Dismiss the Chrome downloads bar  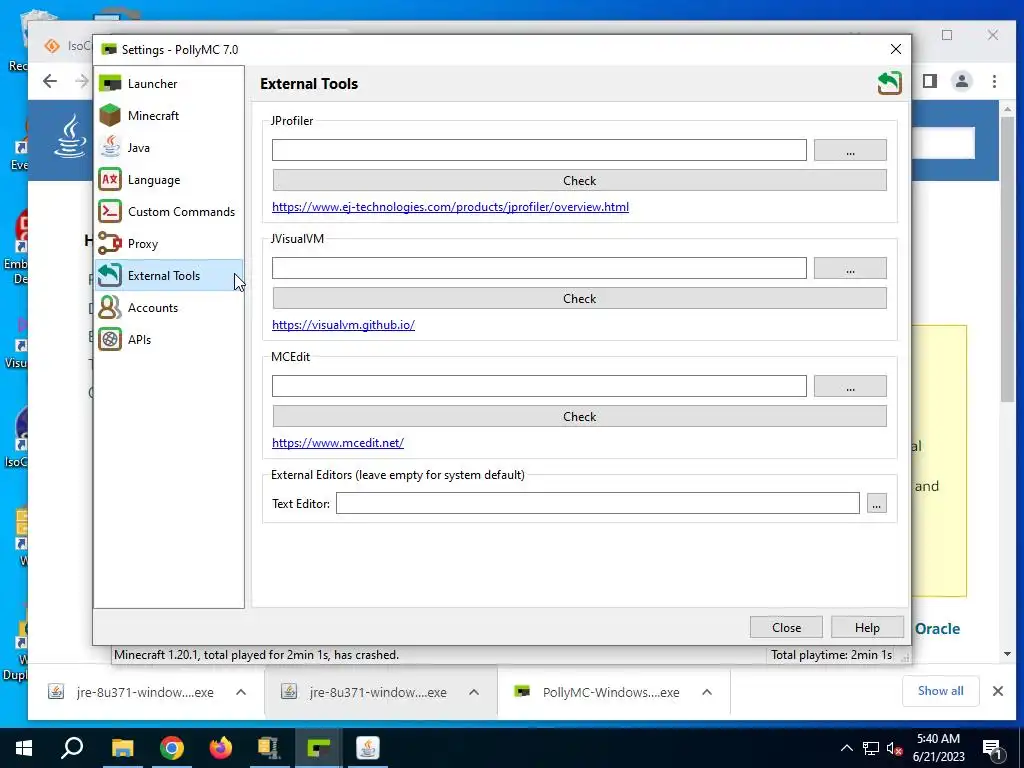click(997, 691)
